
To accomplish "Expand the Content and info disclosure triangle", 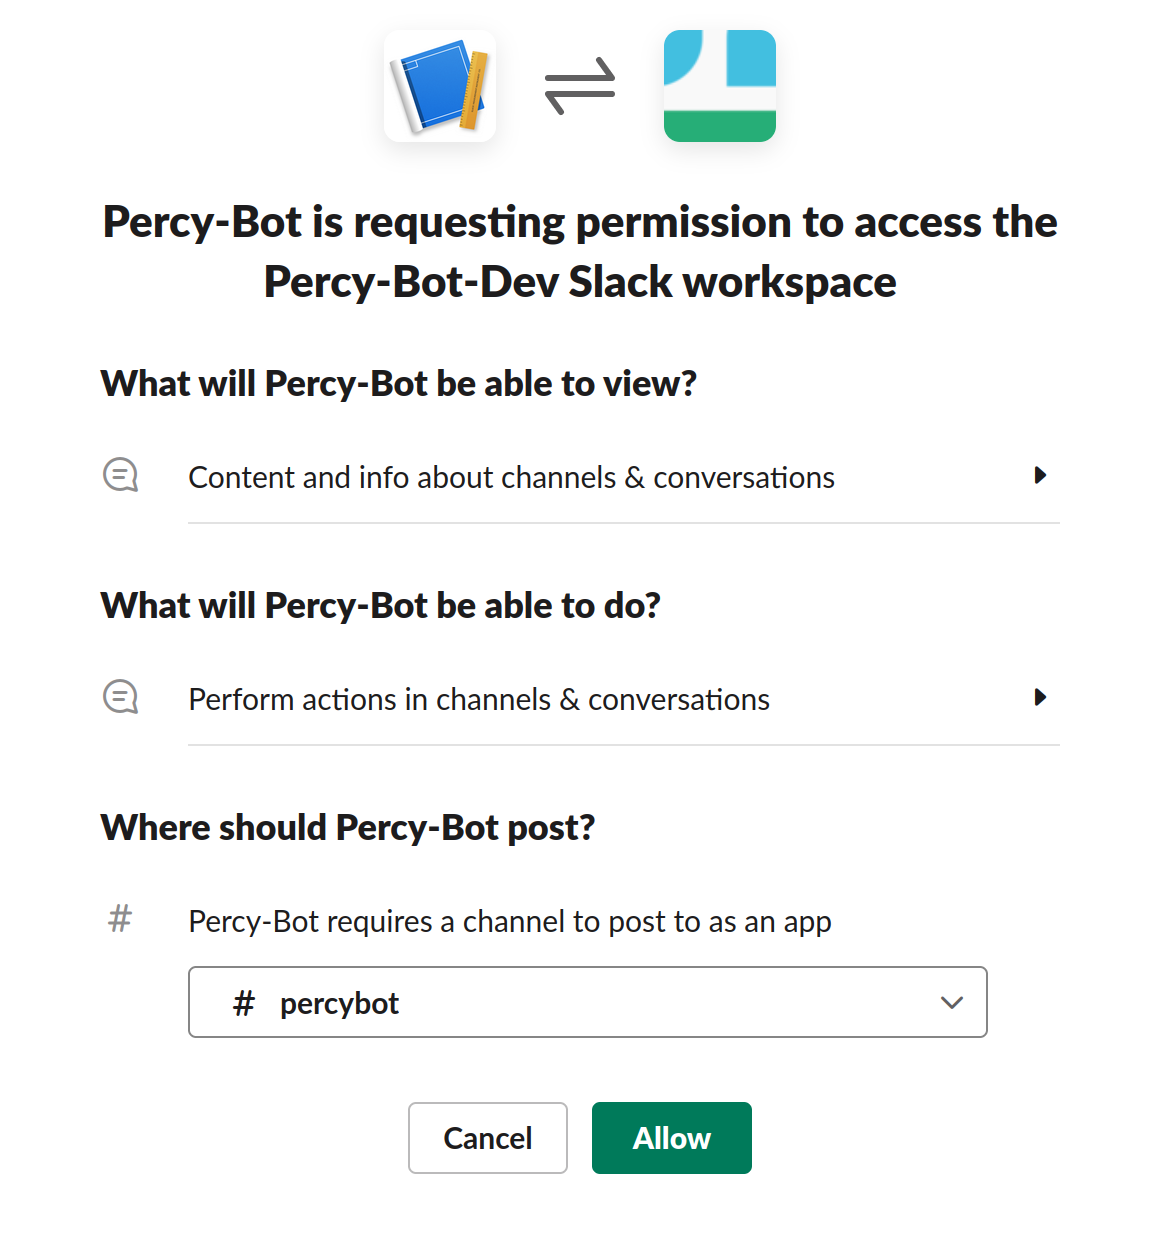I will (1040, 475).
